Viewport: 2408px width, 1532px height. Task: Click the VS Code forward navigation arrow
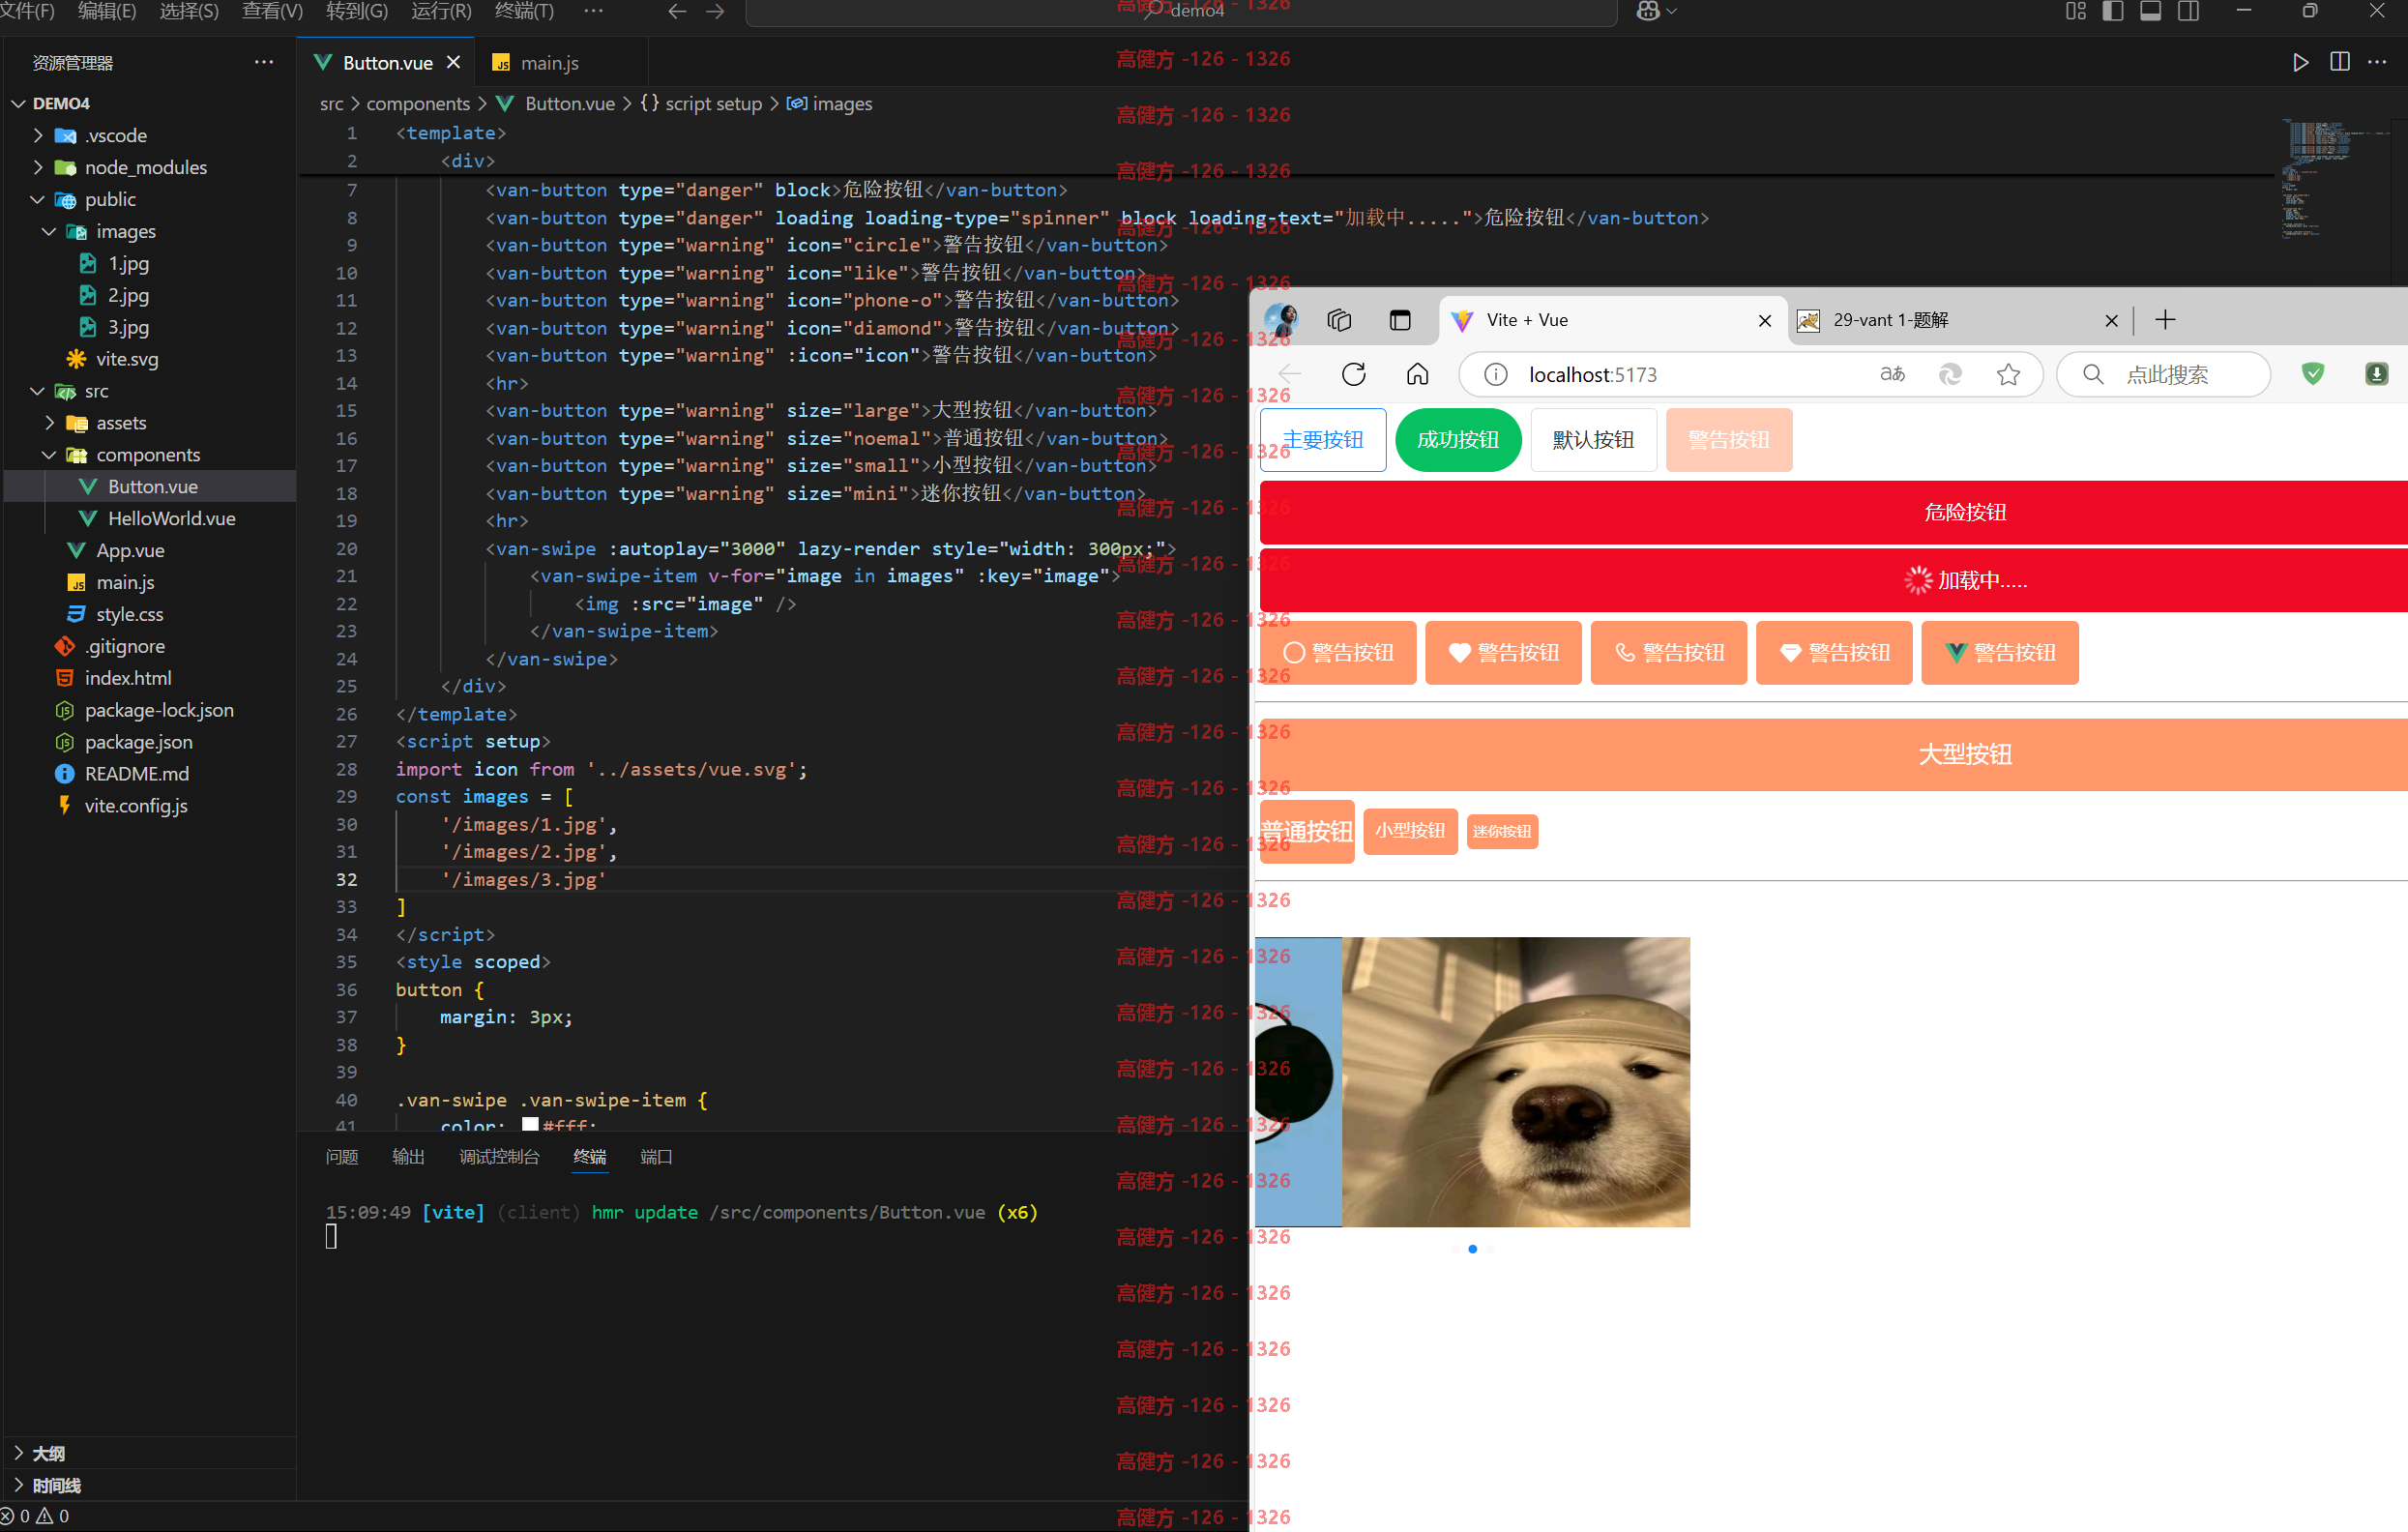(x=715, y=11)
